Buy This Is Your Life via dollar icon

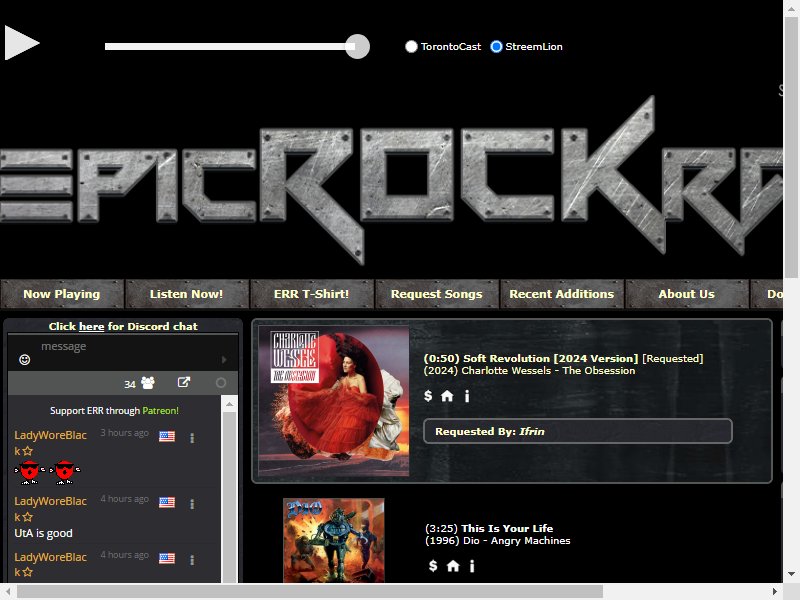tap(433, 565)
